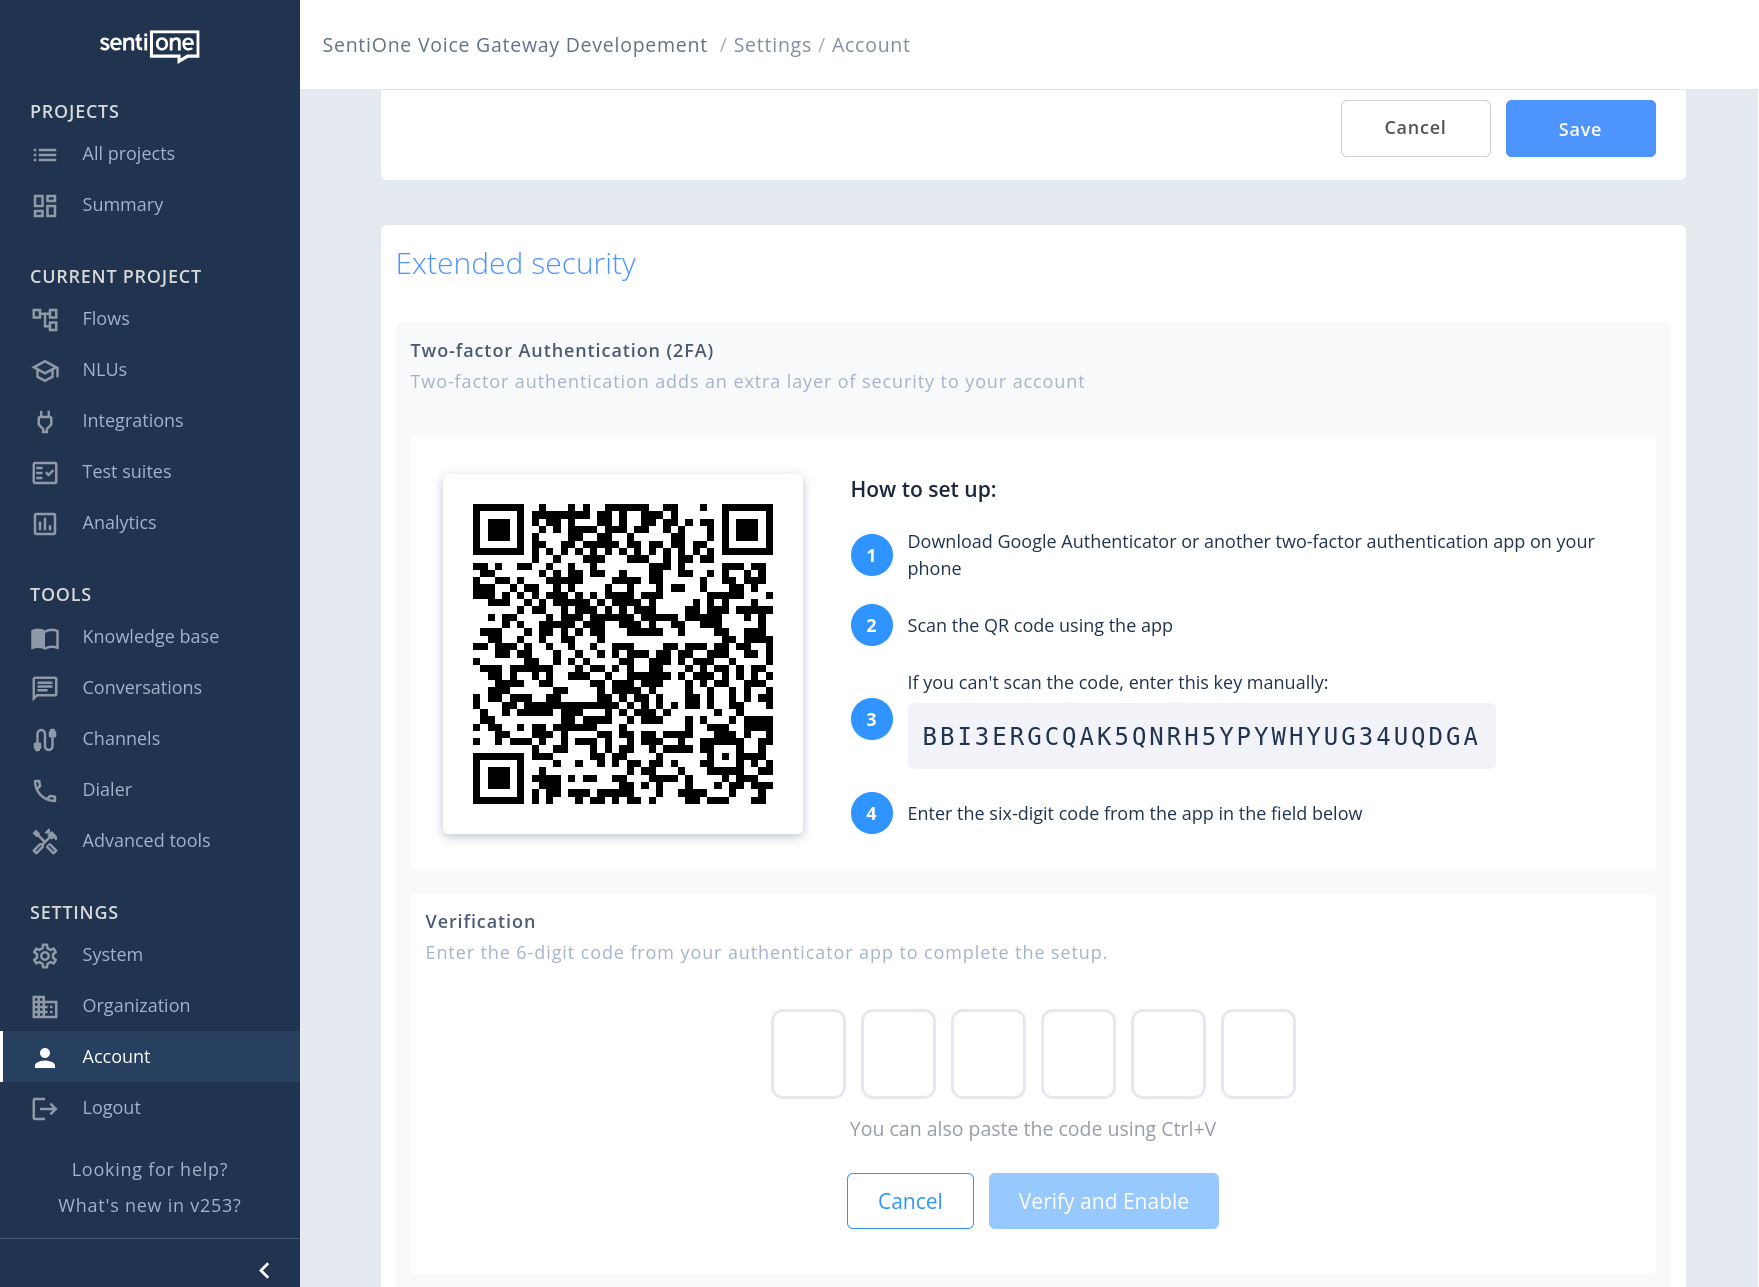Viewport: 1759px width, 1287px height.
Task: Click the 'How to set up:' heading
Action: 923,490
